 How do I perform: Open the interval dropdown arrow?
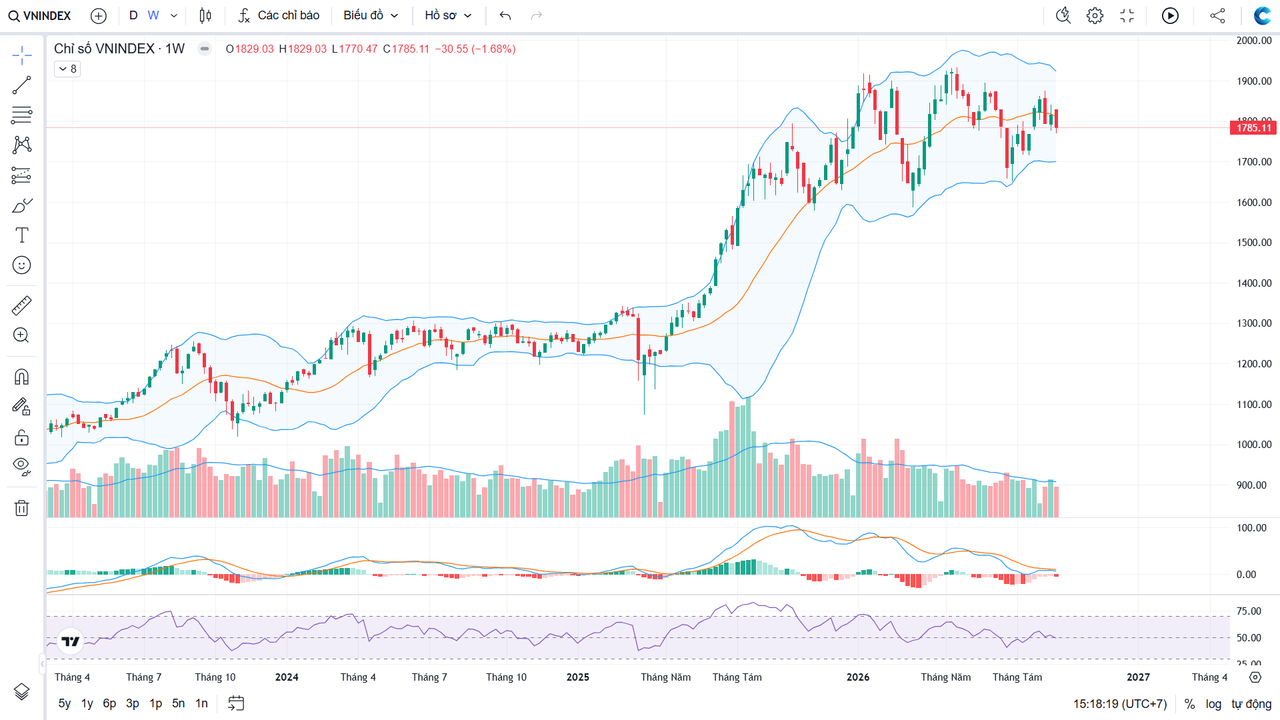point(175,16)
